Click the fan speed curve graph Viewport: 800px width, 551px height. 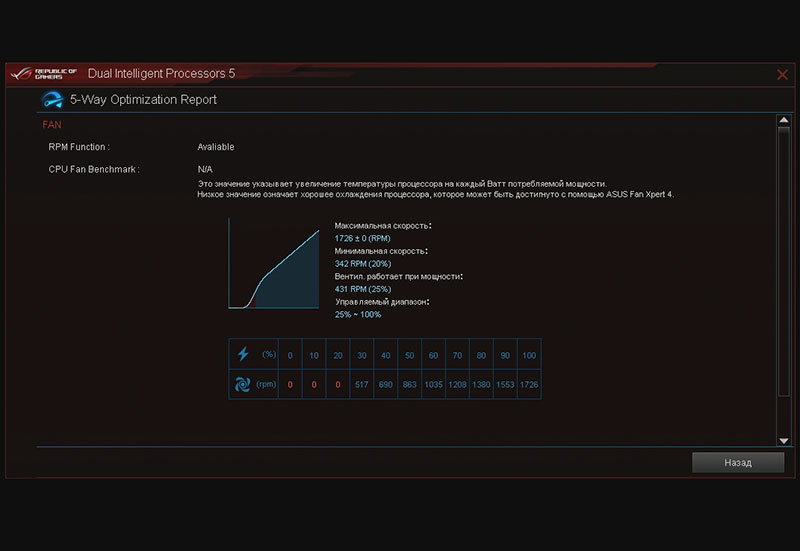274,264
